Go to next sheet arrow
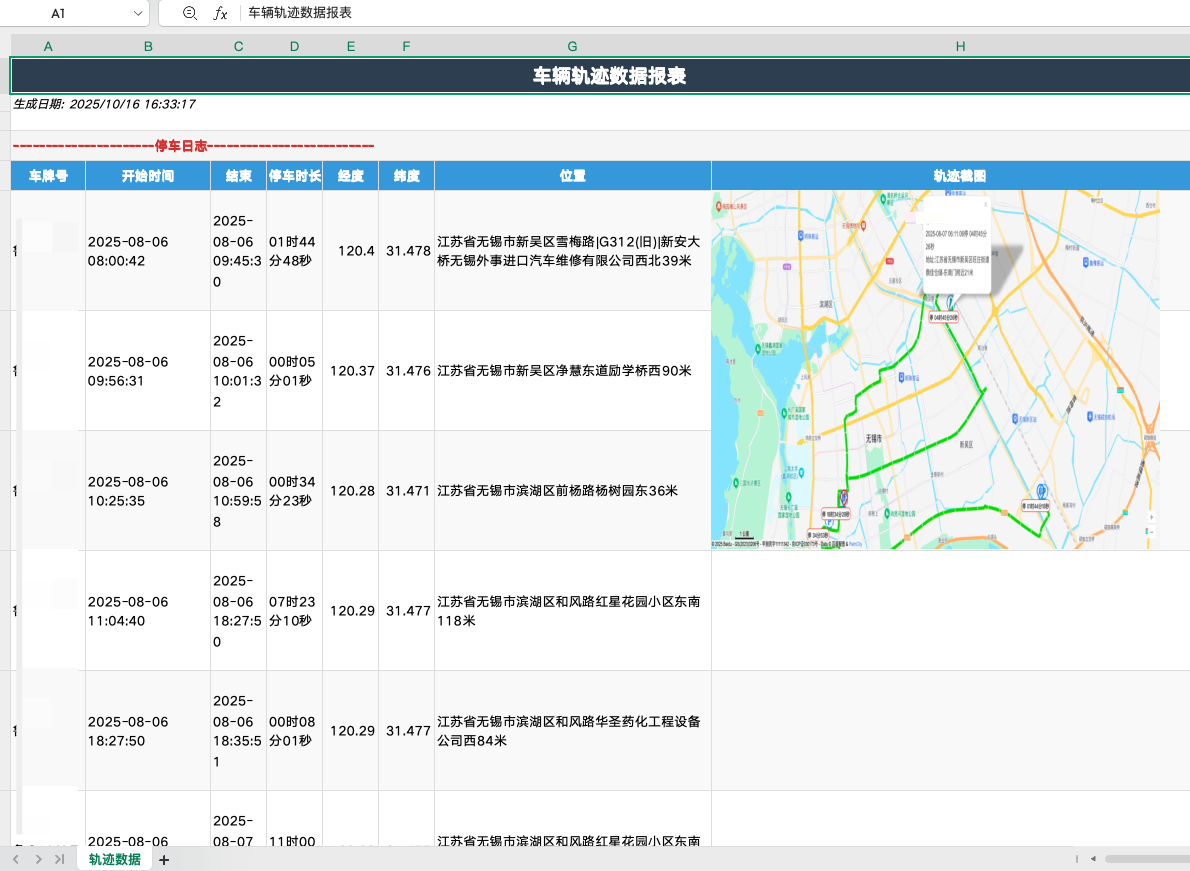Image resolution: width=1190 pixels, height=871 pixels. click(x=38, y=860)
